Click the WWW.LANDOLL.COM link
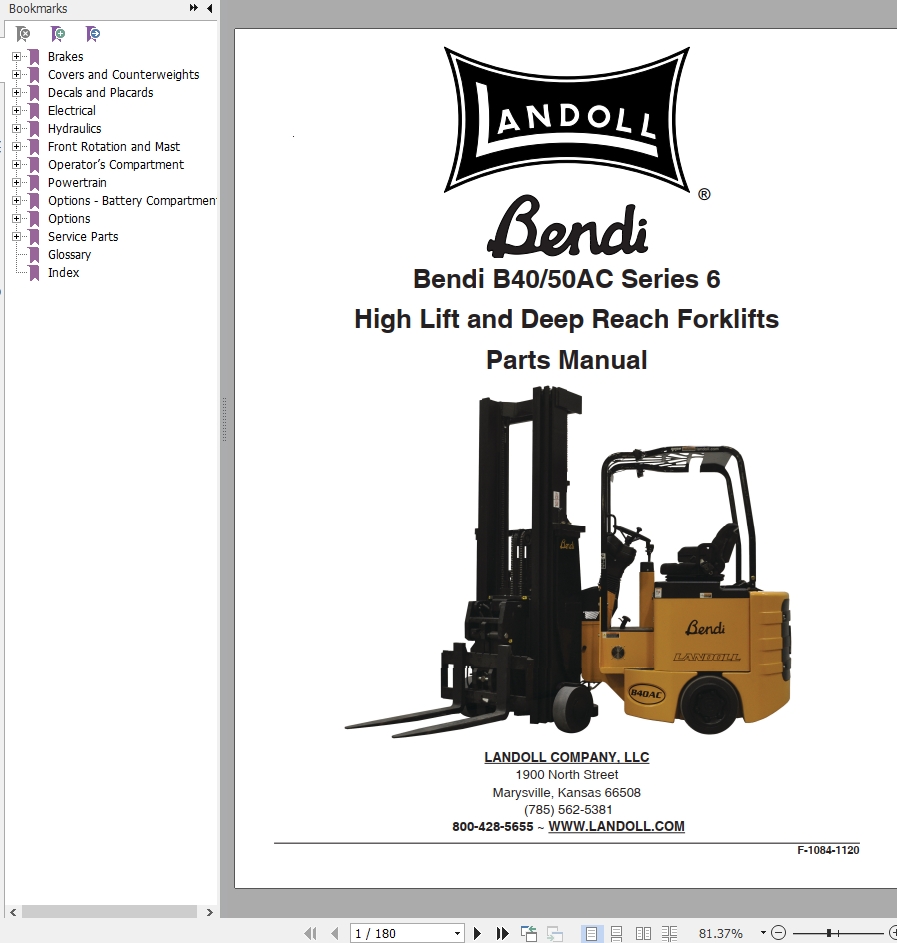 (x=616, y=826)
